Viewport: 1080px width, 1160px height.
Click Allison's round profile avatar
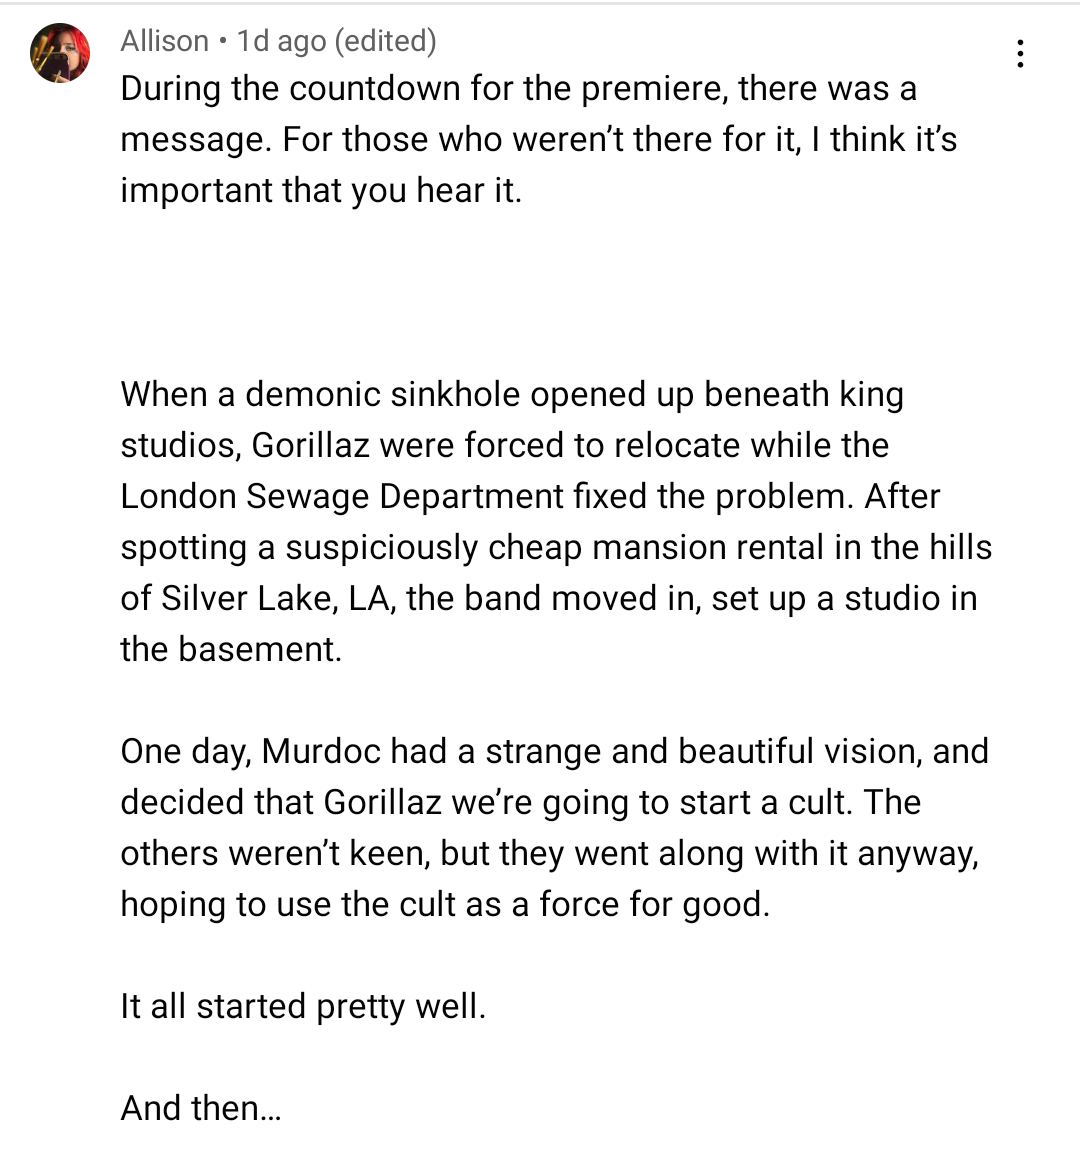60,53
